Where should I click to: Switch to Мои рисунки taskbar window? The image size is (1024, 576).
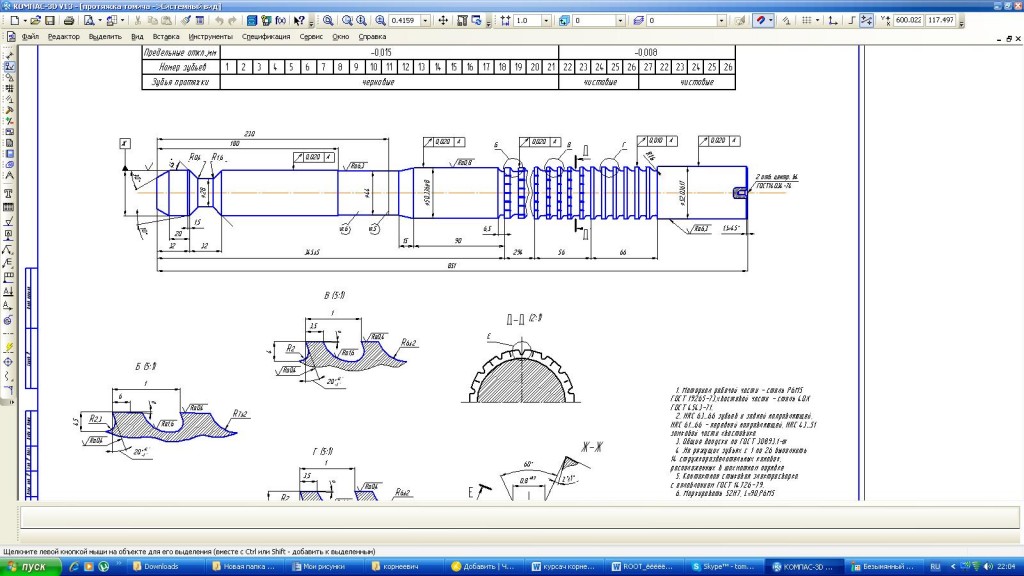point(325,567)
